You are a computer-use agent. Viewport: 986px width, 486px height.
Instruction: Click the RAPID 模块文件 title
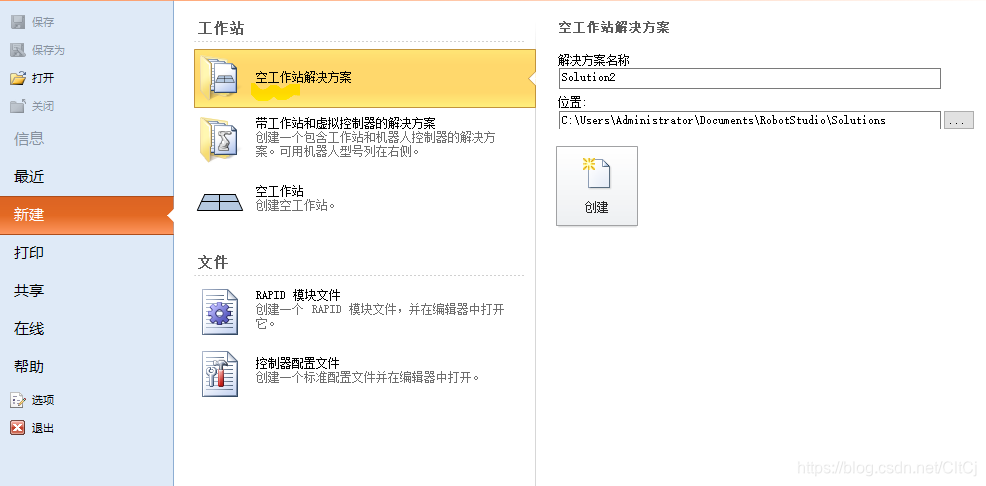pos(298,295)
